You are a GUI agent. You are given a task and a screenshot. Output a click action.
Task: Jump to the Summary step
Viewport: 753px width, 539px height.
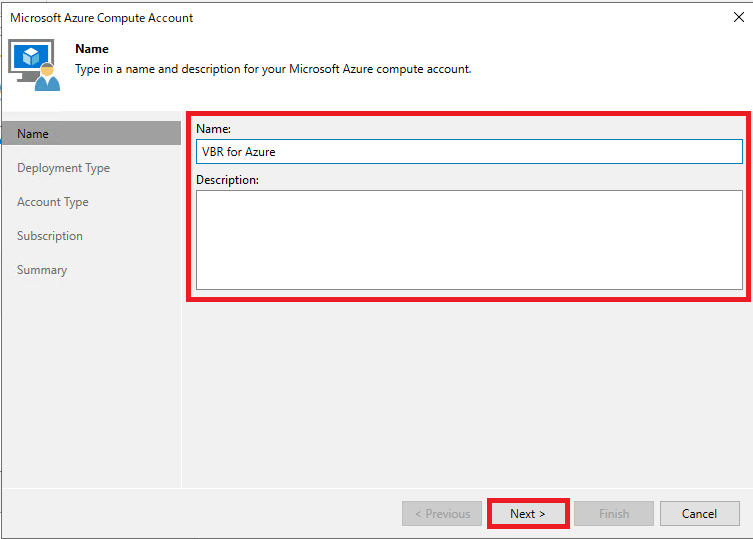(42, 270)
